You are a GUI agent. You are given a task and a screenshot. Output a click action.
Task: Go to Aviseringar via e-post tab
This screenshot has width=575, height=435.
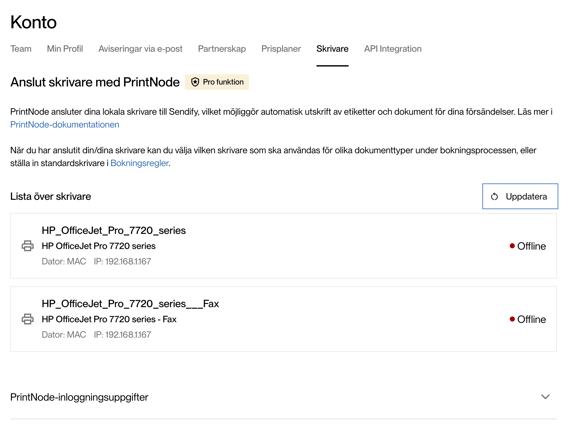140,49
